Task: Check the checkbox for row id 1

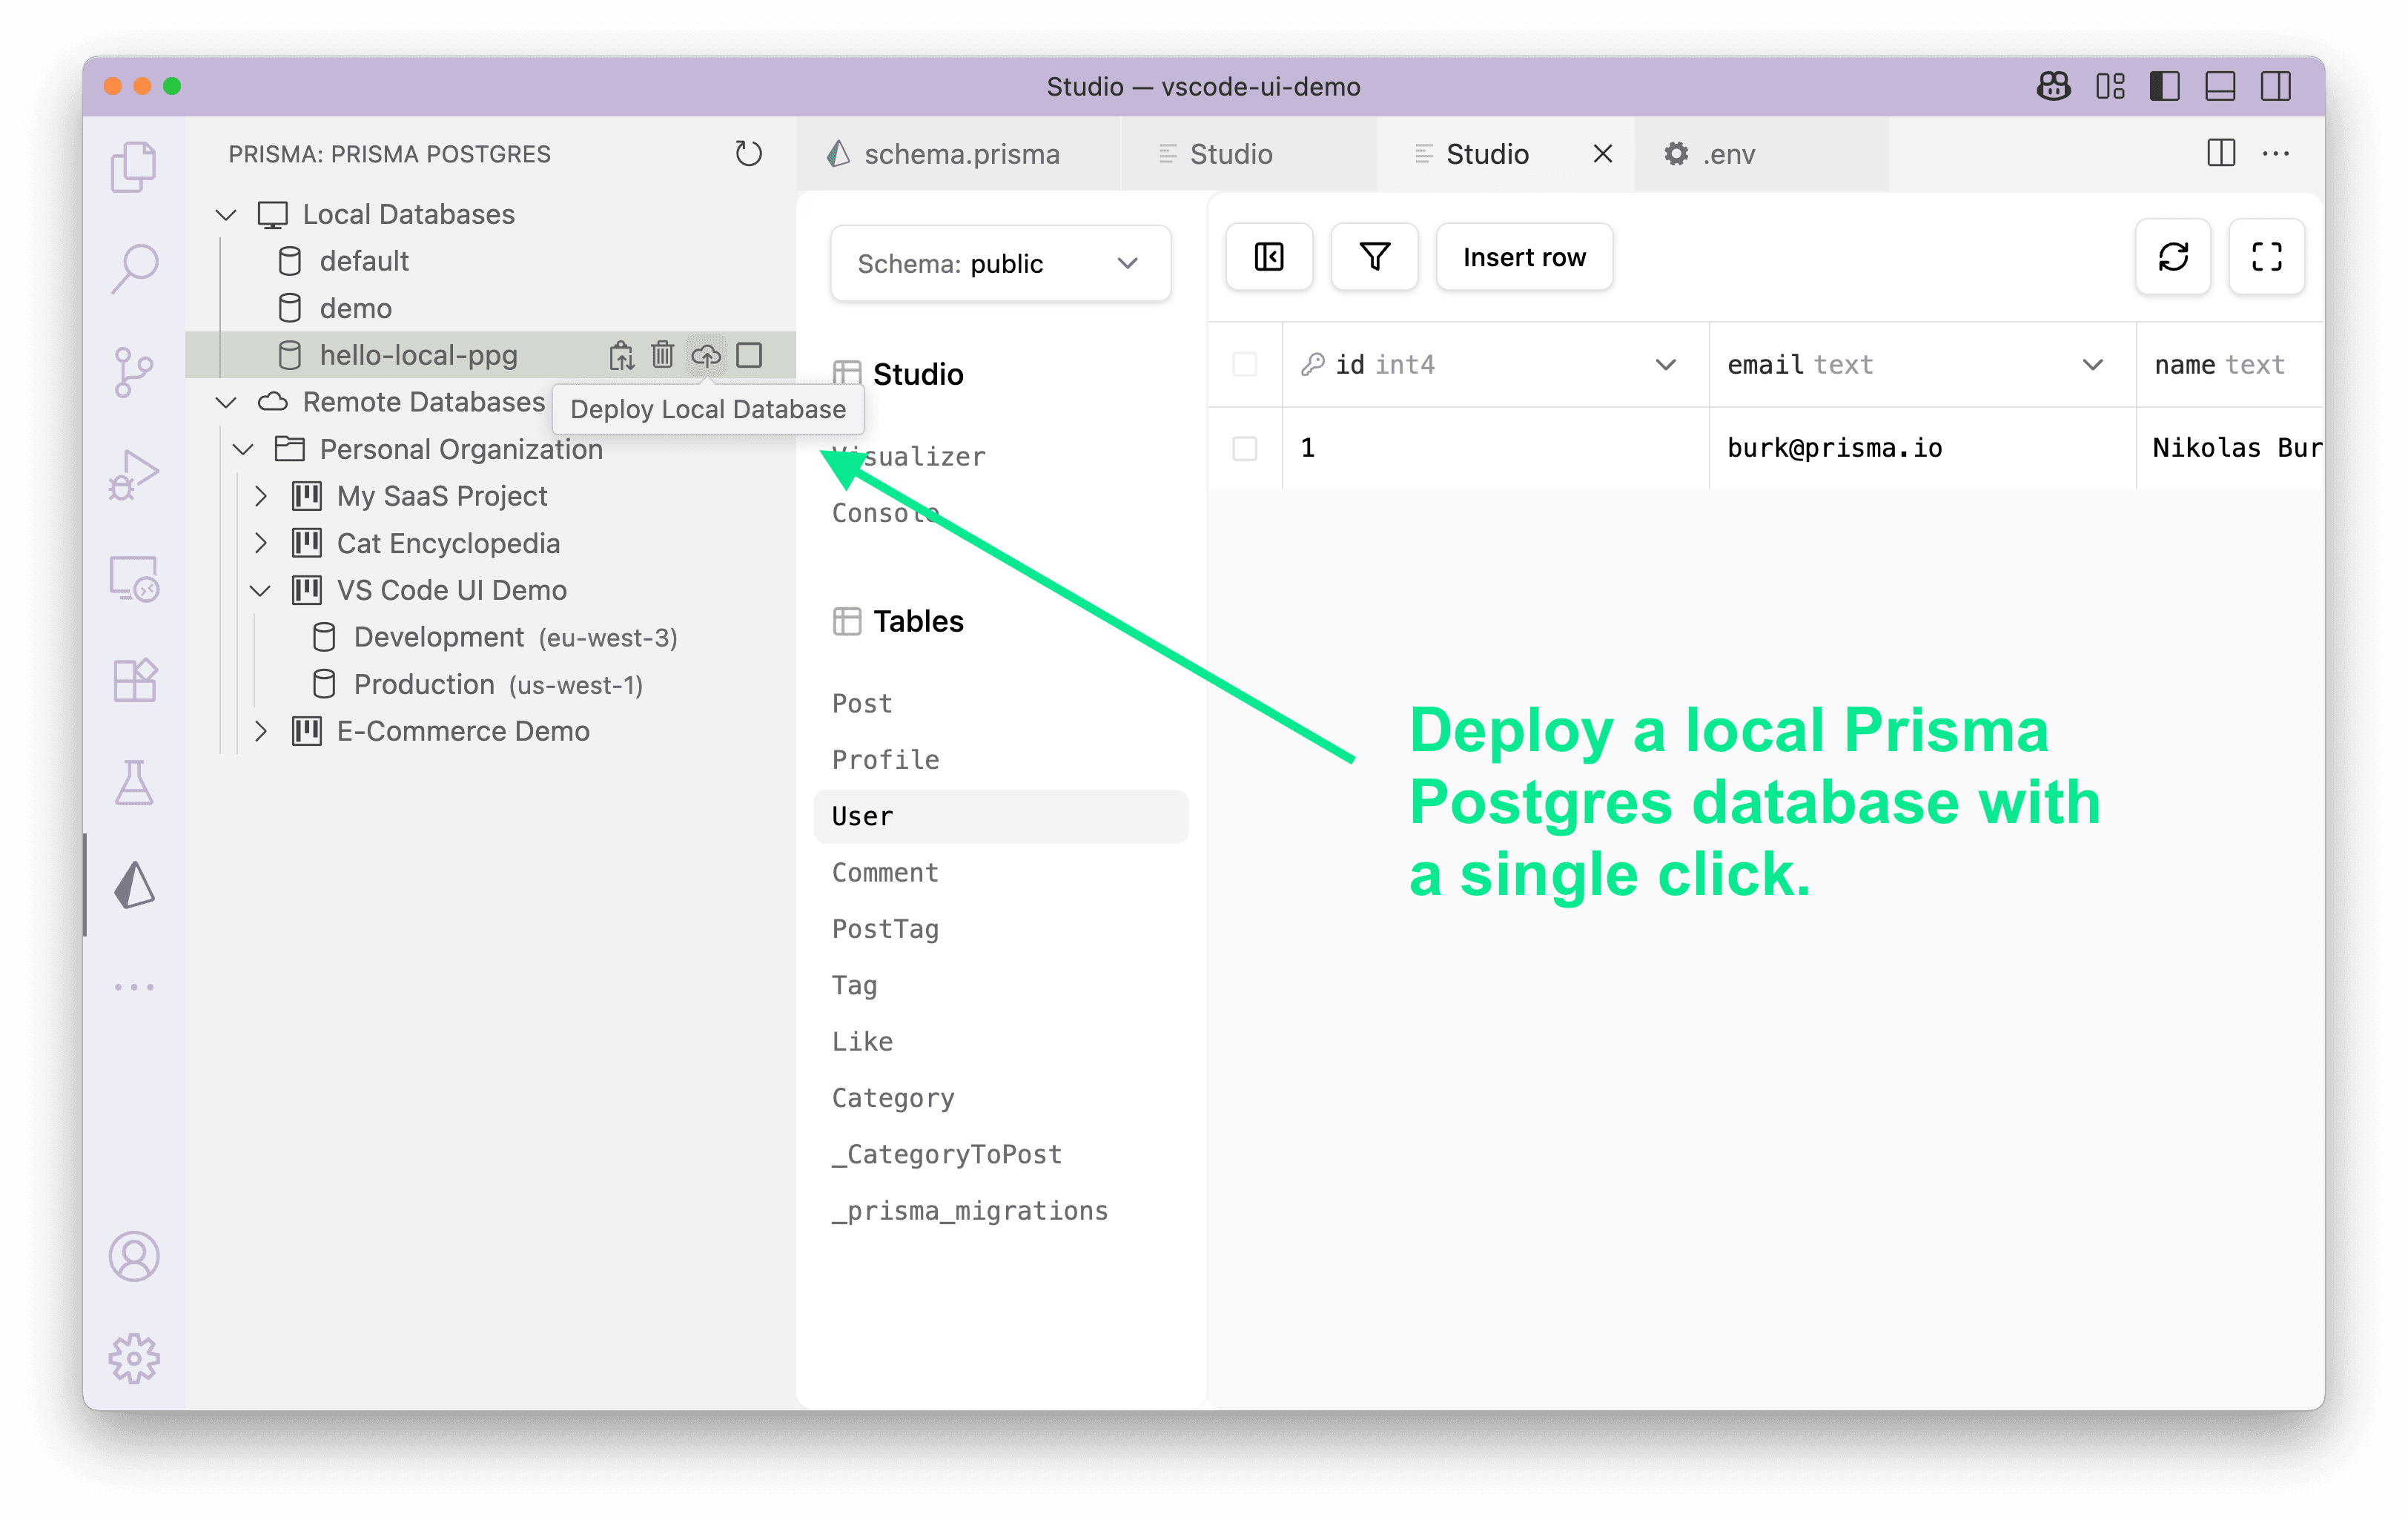Action: (x=1245, y=448)
